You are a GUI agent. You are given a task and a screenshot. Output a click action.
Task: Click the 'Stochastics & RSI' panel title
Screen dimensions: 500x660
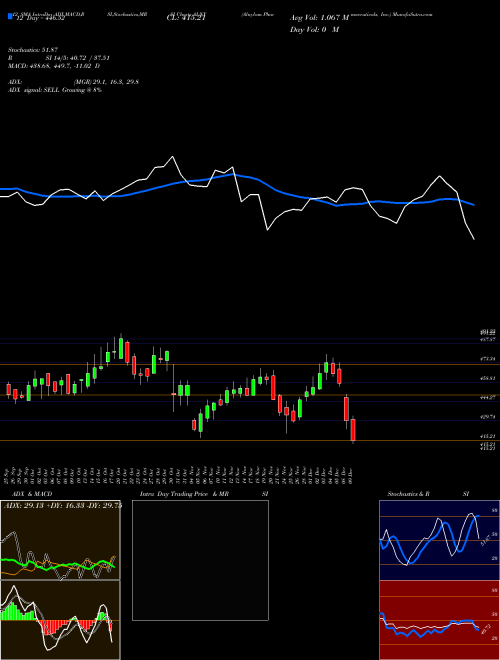[428, 494]
